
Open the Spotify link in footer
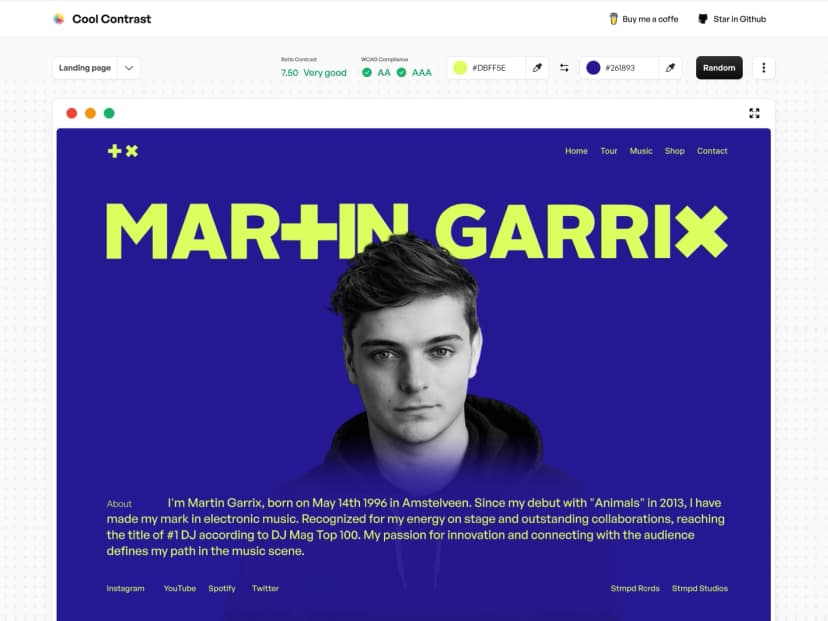click(222, 588)
